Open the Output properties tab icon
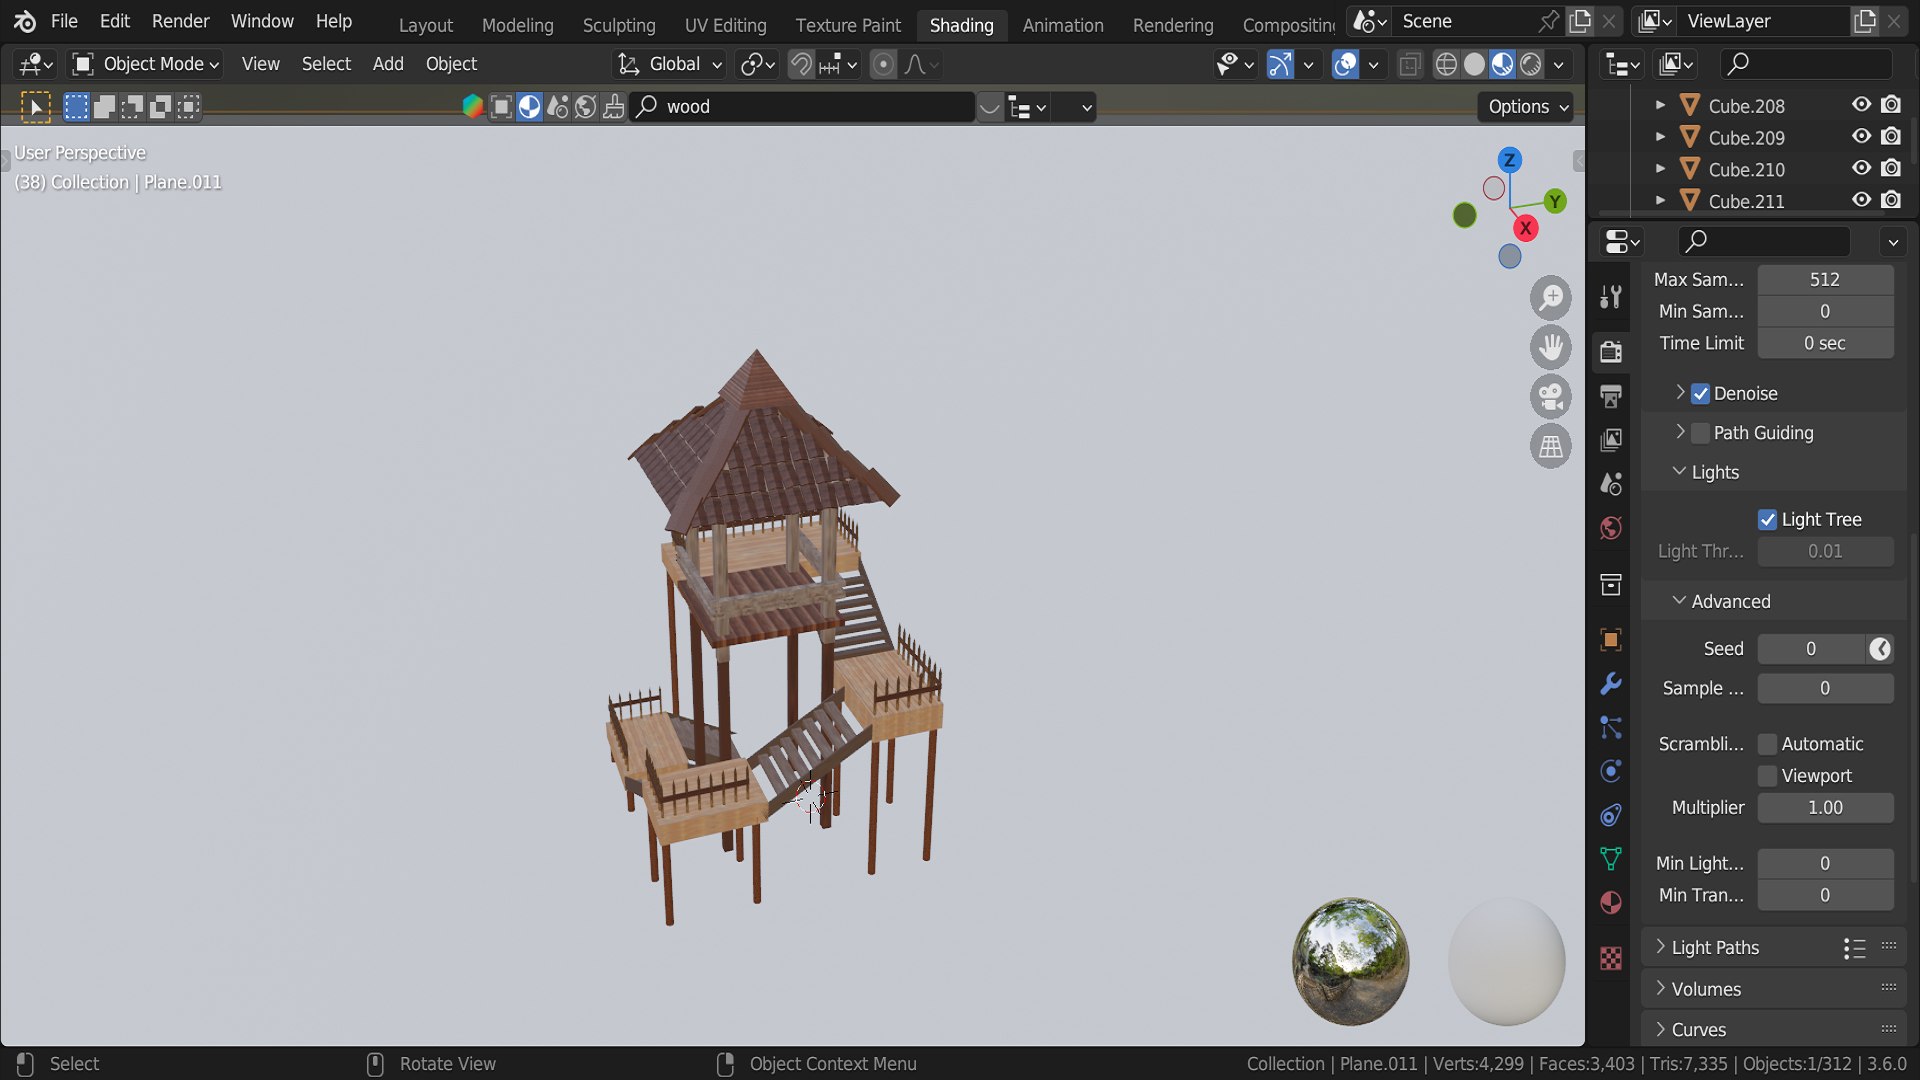 click(x=1611, y=396)
